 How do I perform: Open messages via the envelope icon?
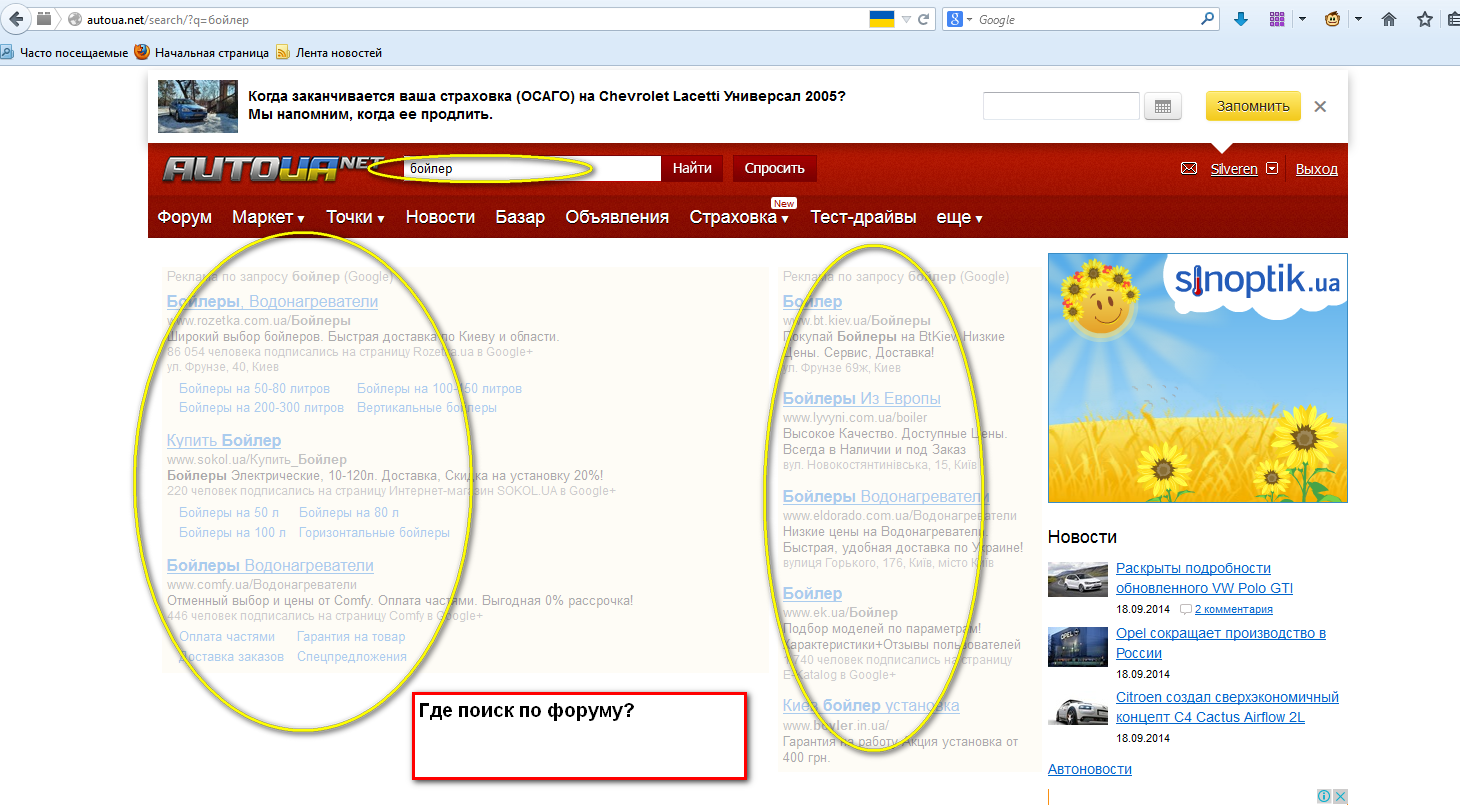[1189, 169]
